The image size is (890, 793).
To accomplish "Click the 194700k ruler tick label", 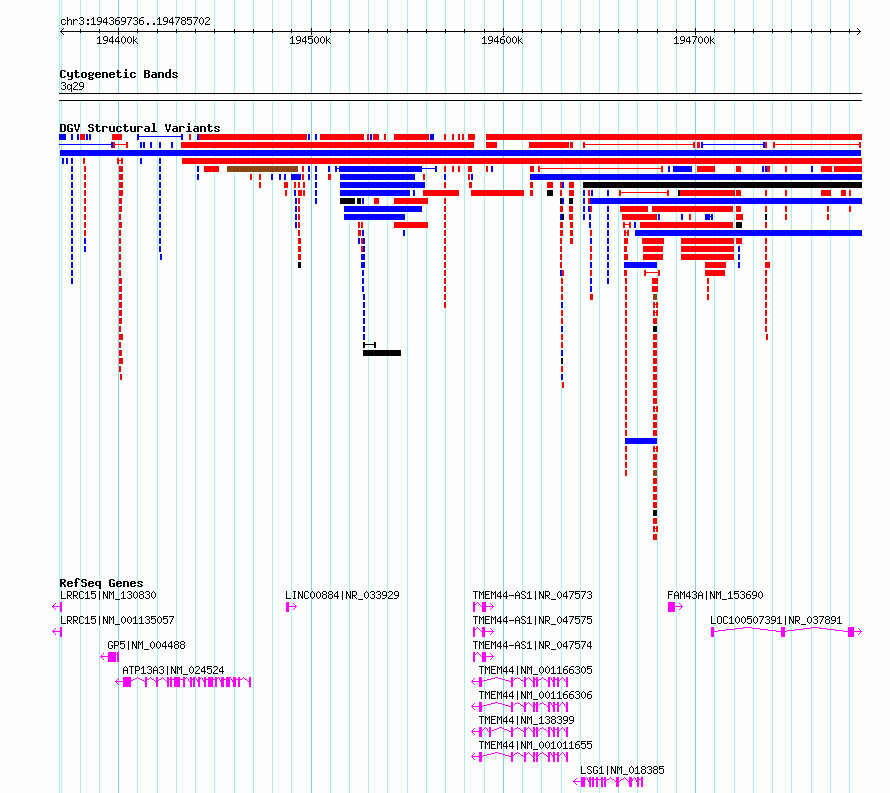I will (x=694, y=40).
